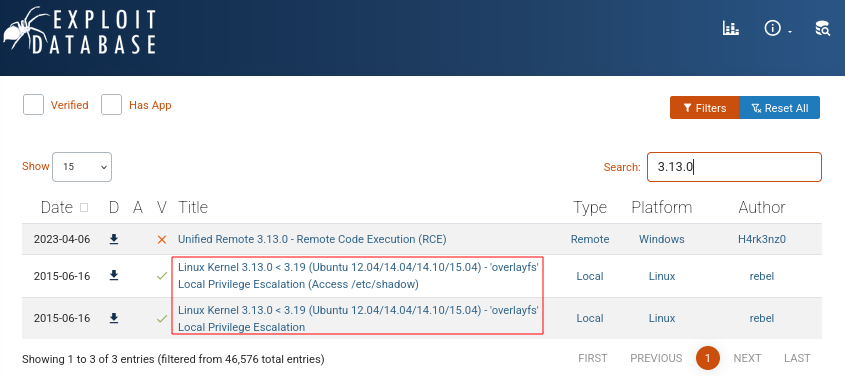Select page 1 in pagination
The height and width of the screenshot is (376, 845).
[x=708, y=358]
